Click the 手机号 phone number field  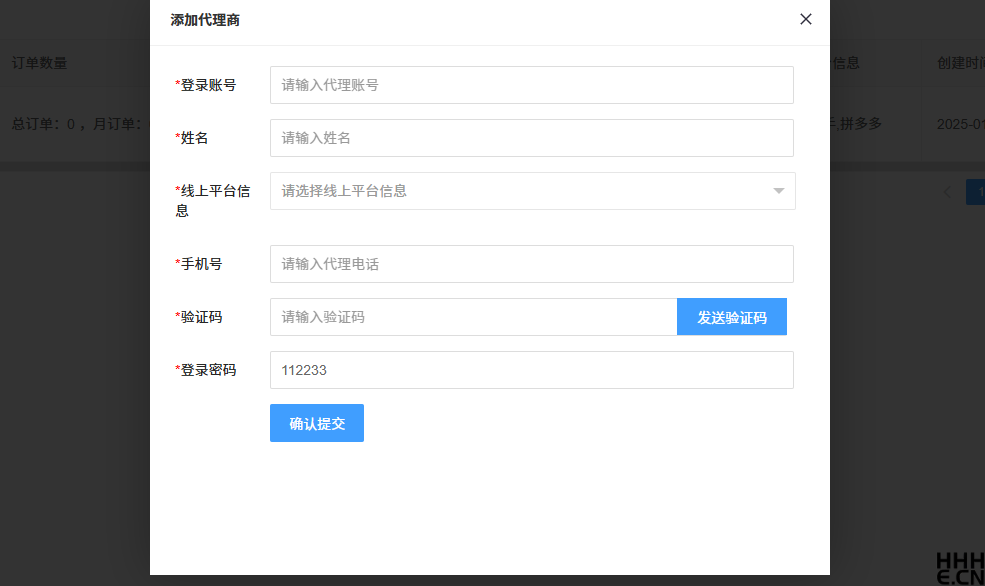pyautogui.click(x=531, y=263)
